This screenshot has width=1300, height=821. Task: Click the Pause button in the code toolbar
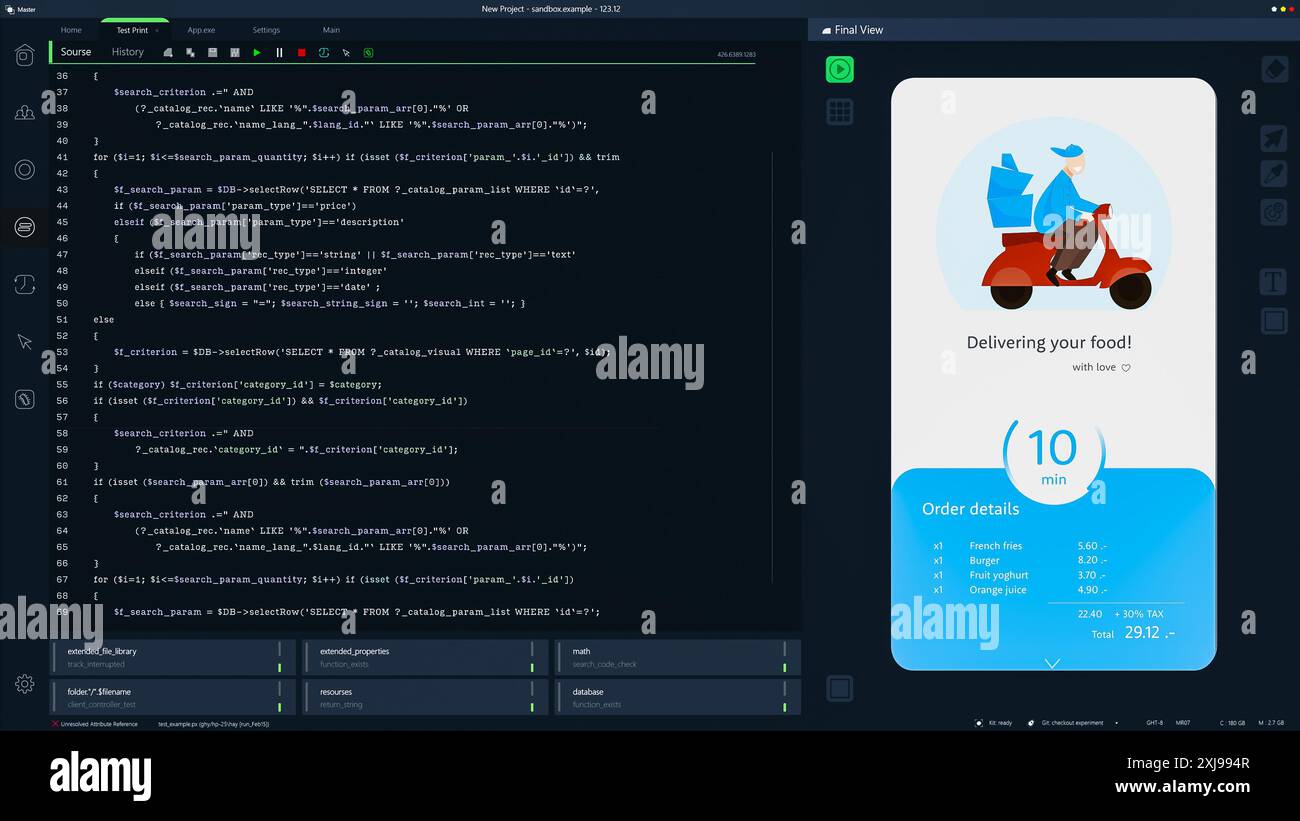279,52
